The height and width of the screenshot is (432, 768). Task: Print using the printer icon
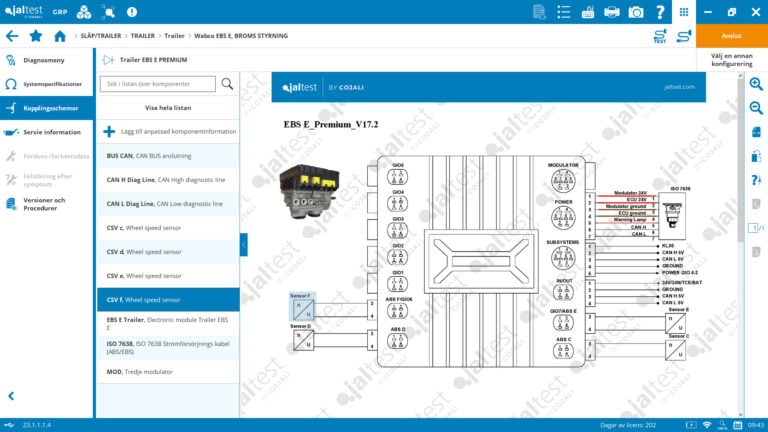[x=612, y=12]
